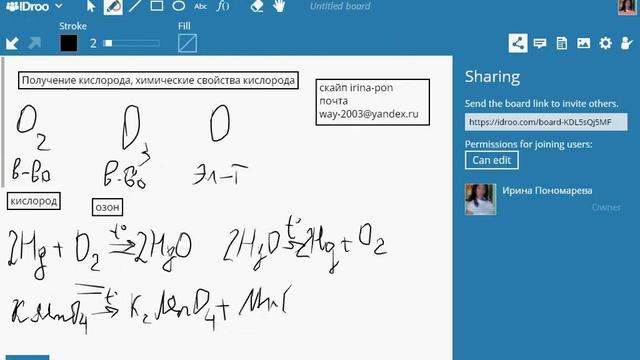Select the freehand pen tool
Viewport: 640px width, 360px height.
pyautogui.click(x=113, y=7)
